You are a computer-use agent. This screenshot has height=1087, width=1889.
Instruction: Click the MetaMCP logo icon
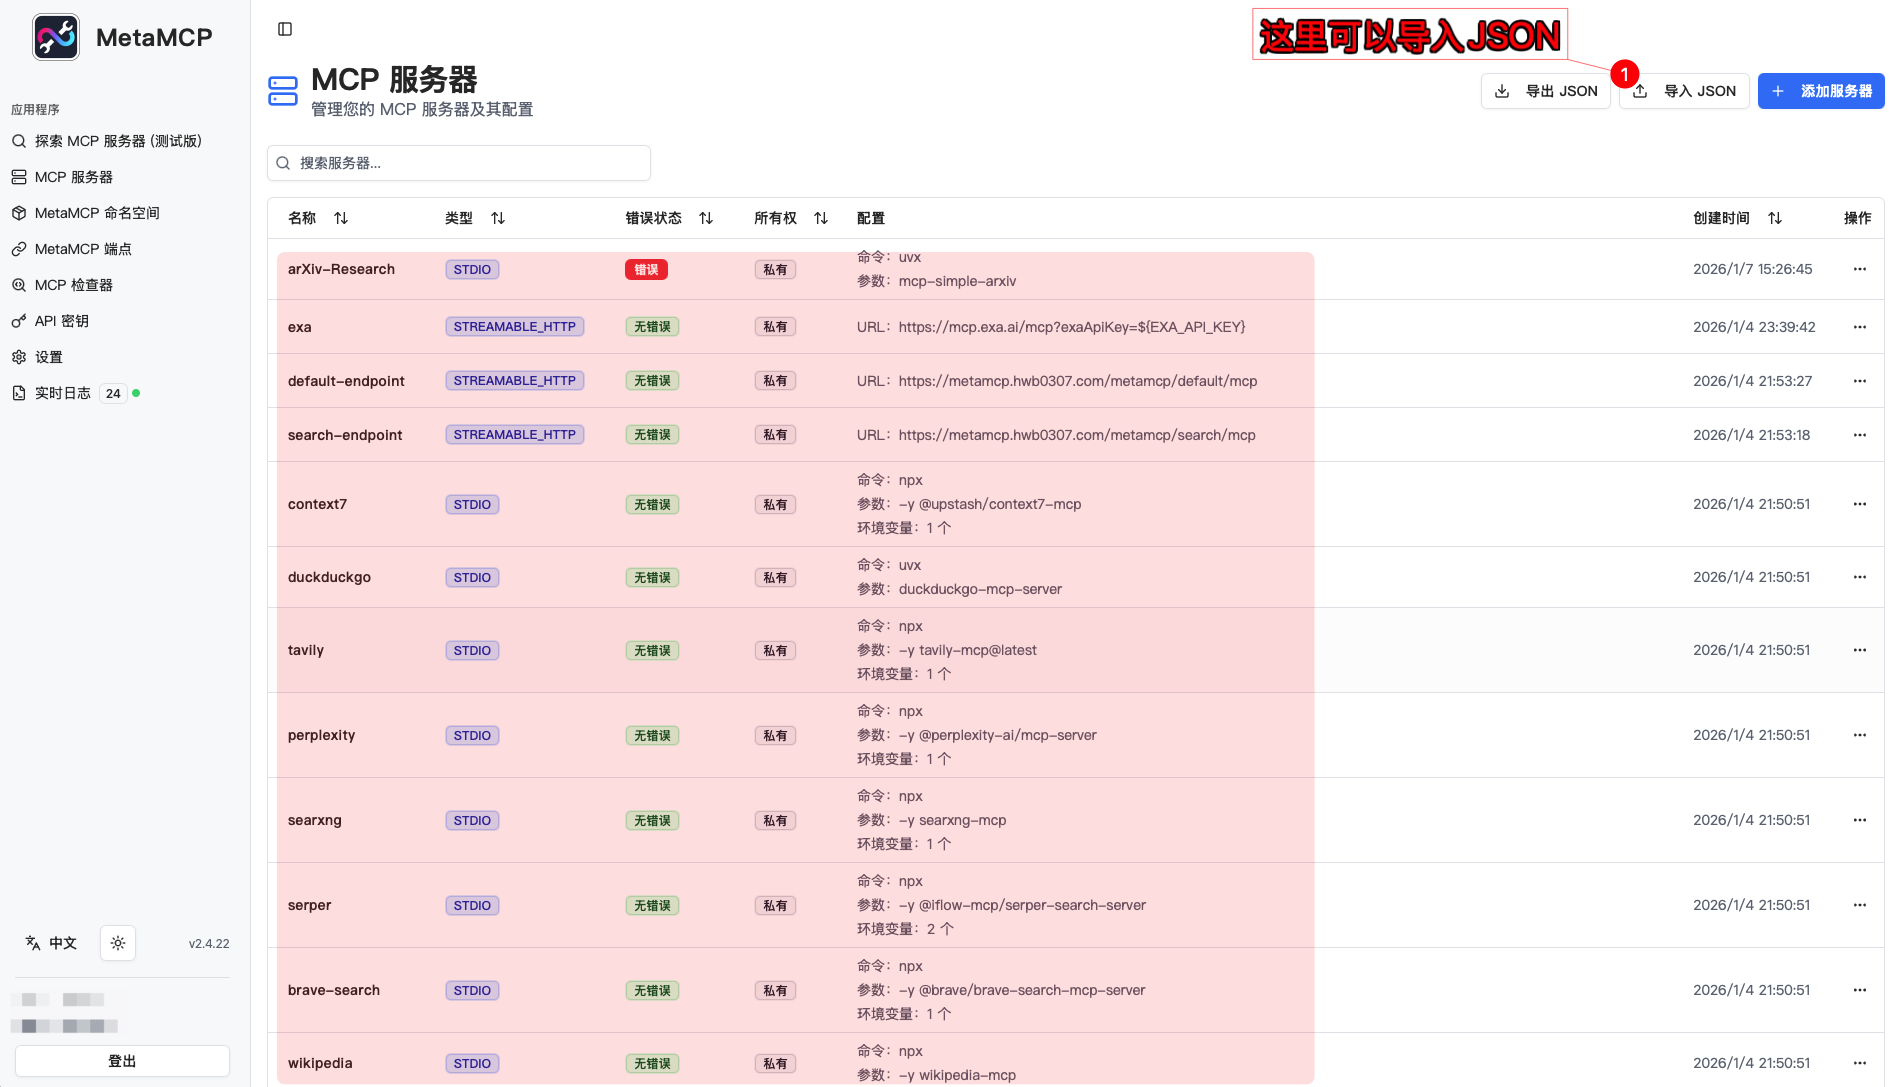(x=56, y=38)
